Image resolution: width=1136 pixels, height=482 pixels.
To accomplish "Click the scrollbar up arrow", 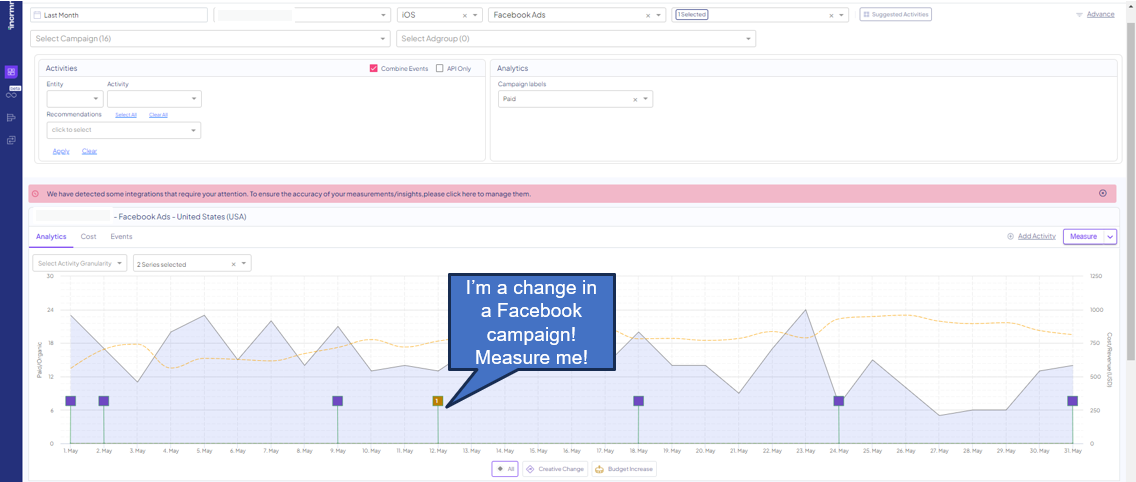I will [1131, 7].
